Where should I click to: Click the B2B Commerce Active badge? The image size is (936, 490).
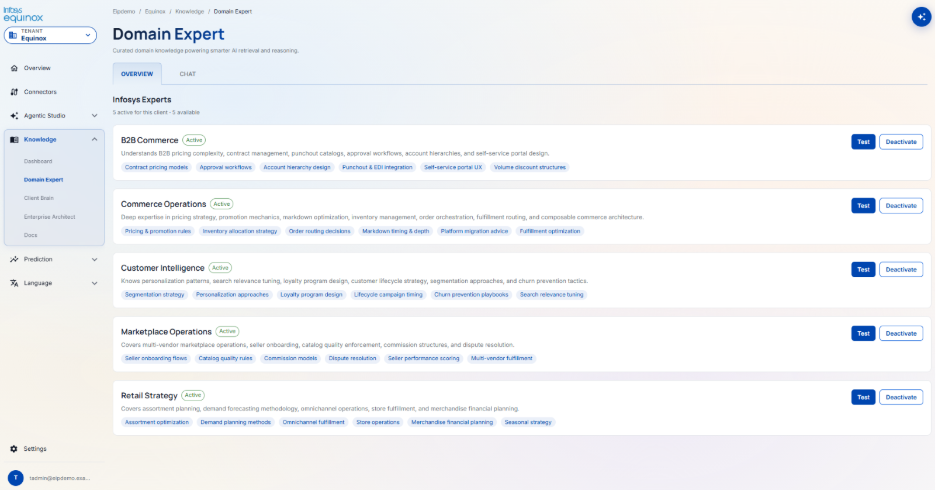[x=194, y=140]
